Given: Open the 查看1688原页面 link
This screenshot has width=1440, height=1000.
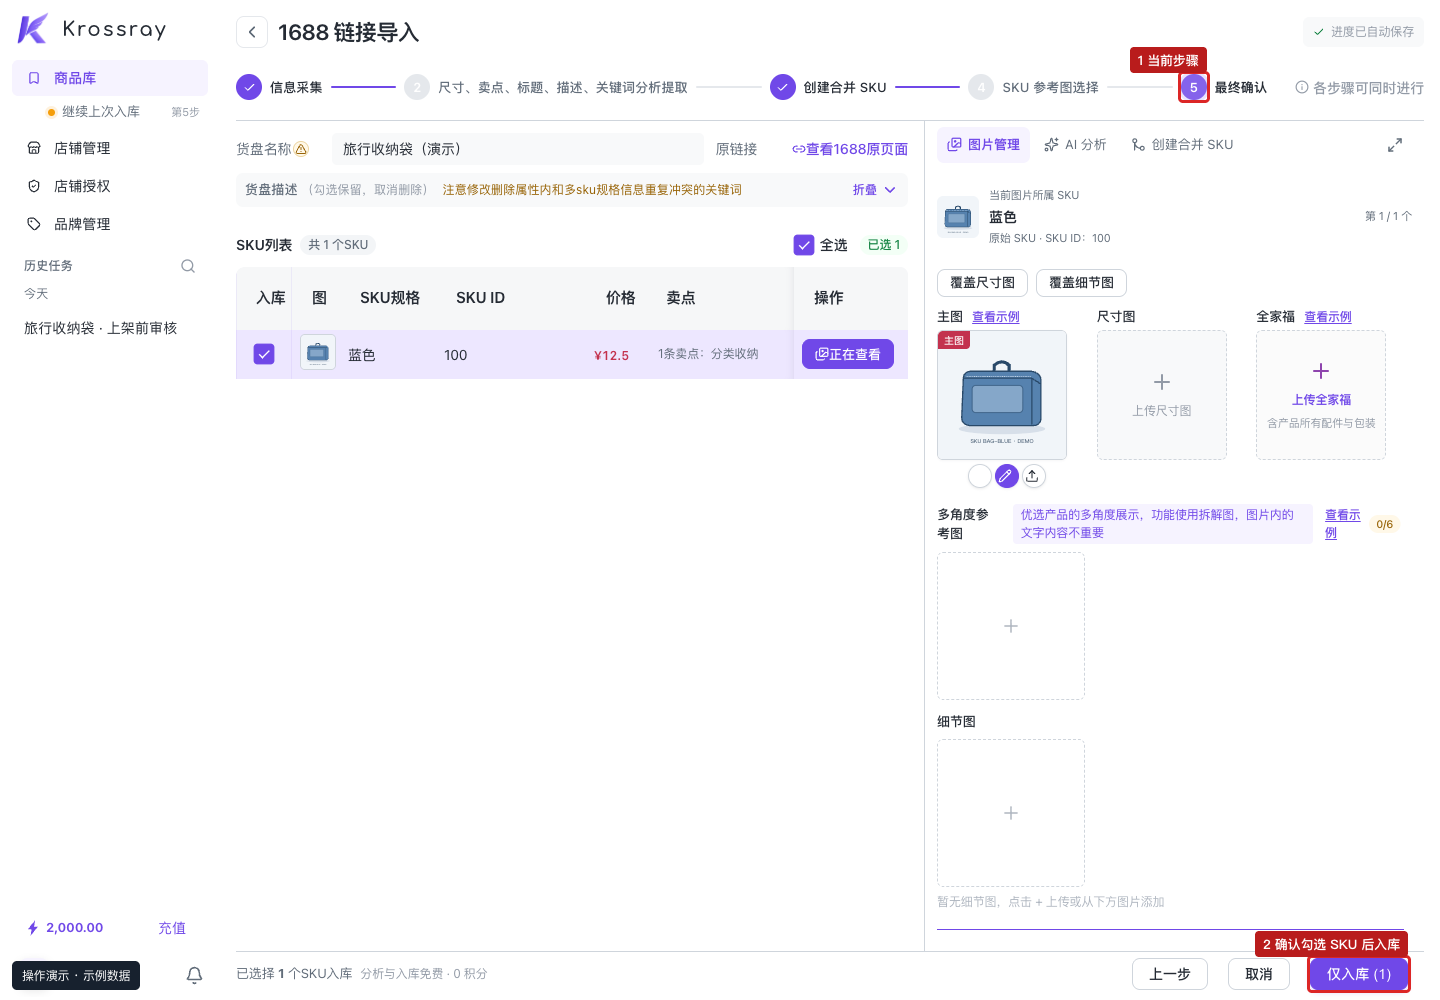Looking at the screenshot, I should click(850, 149).
